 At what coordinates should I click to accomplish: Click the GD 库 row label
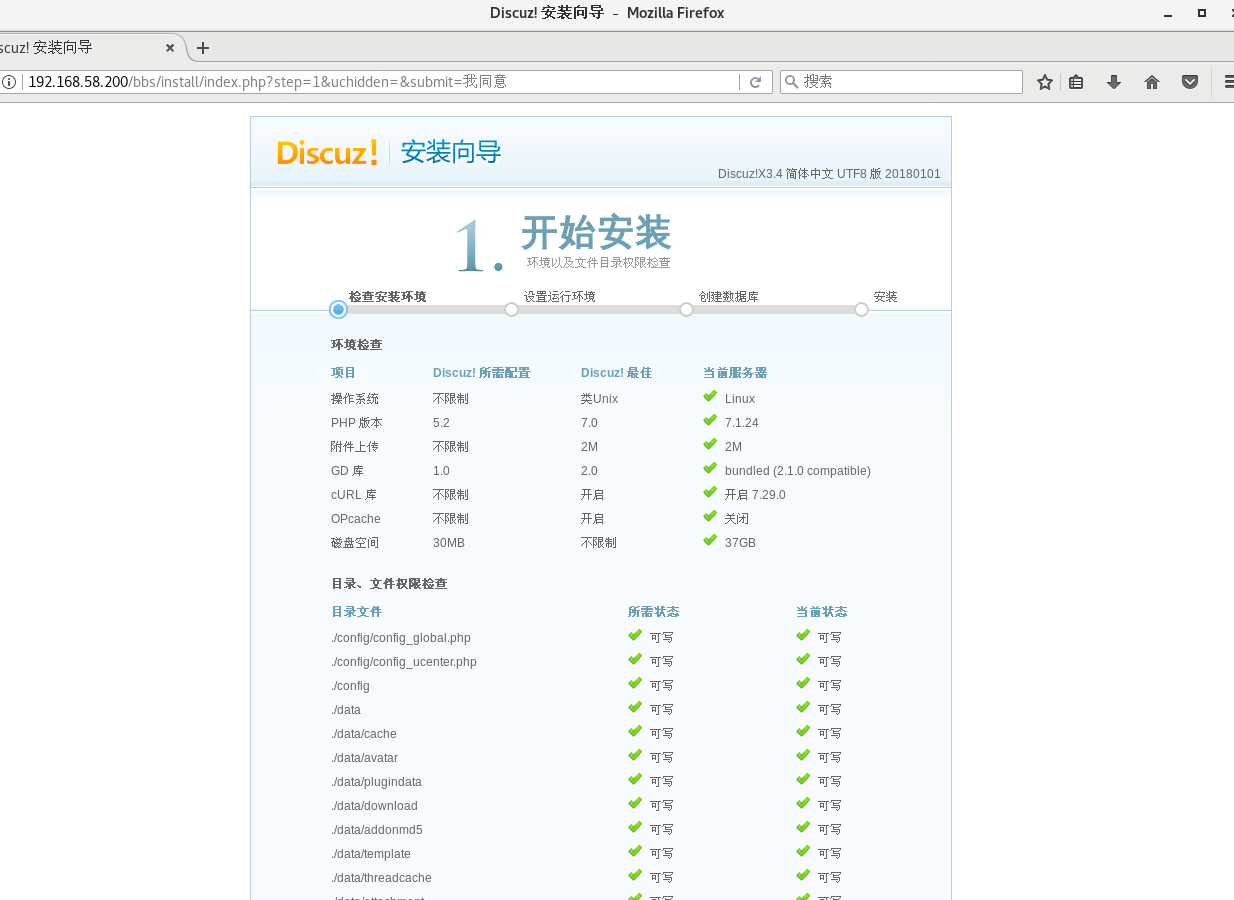pyautogui.click(x=348, y=471)
